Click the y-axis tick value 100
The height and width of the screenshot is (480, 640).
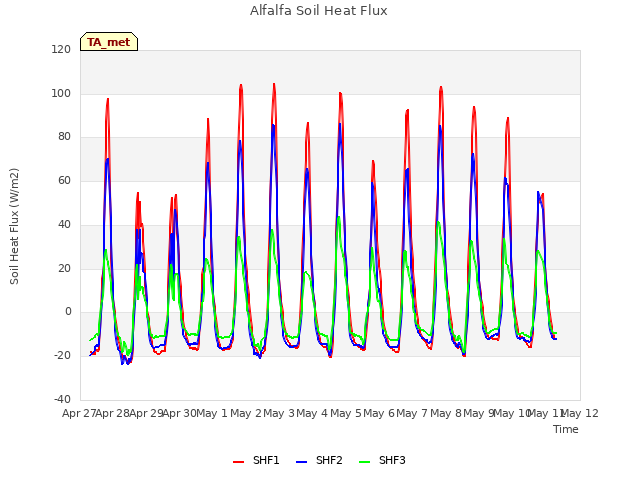coord(61,93)
